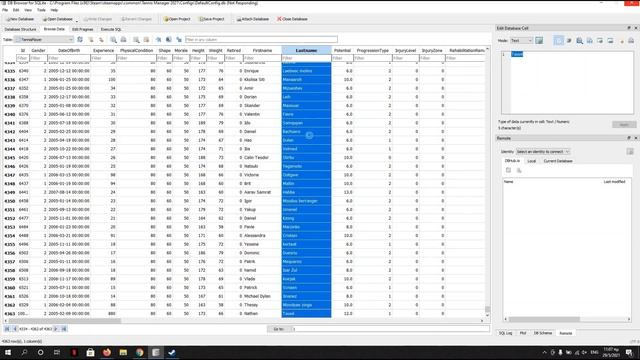Image resolution: width=640 pixels, height=360 pixels.
Task: Clear all filters icon
Action: (x=91, y=40)
